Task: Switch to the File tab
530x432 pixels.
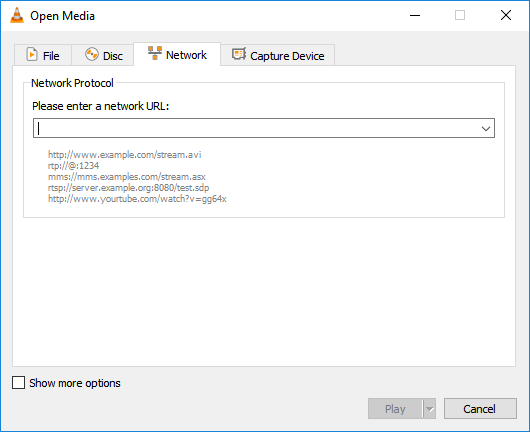Action: point(43,55)
